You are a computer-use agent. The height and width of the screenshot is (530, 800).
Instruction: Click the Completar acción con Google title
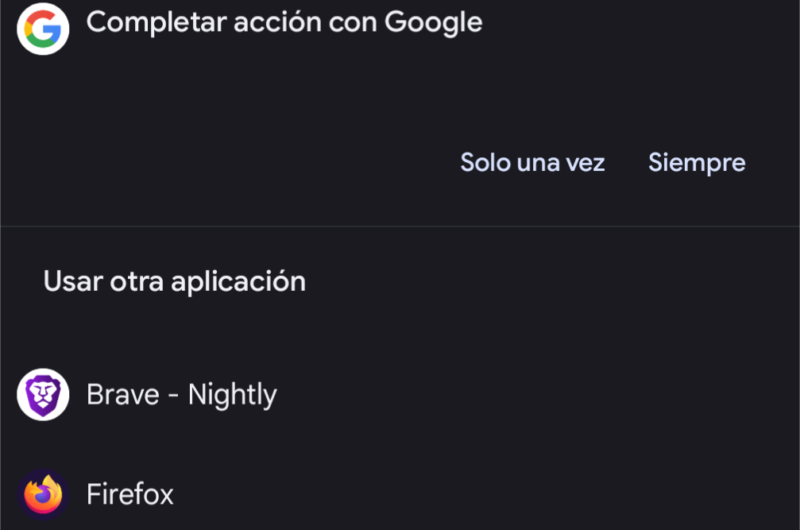284,23
